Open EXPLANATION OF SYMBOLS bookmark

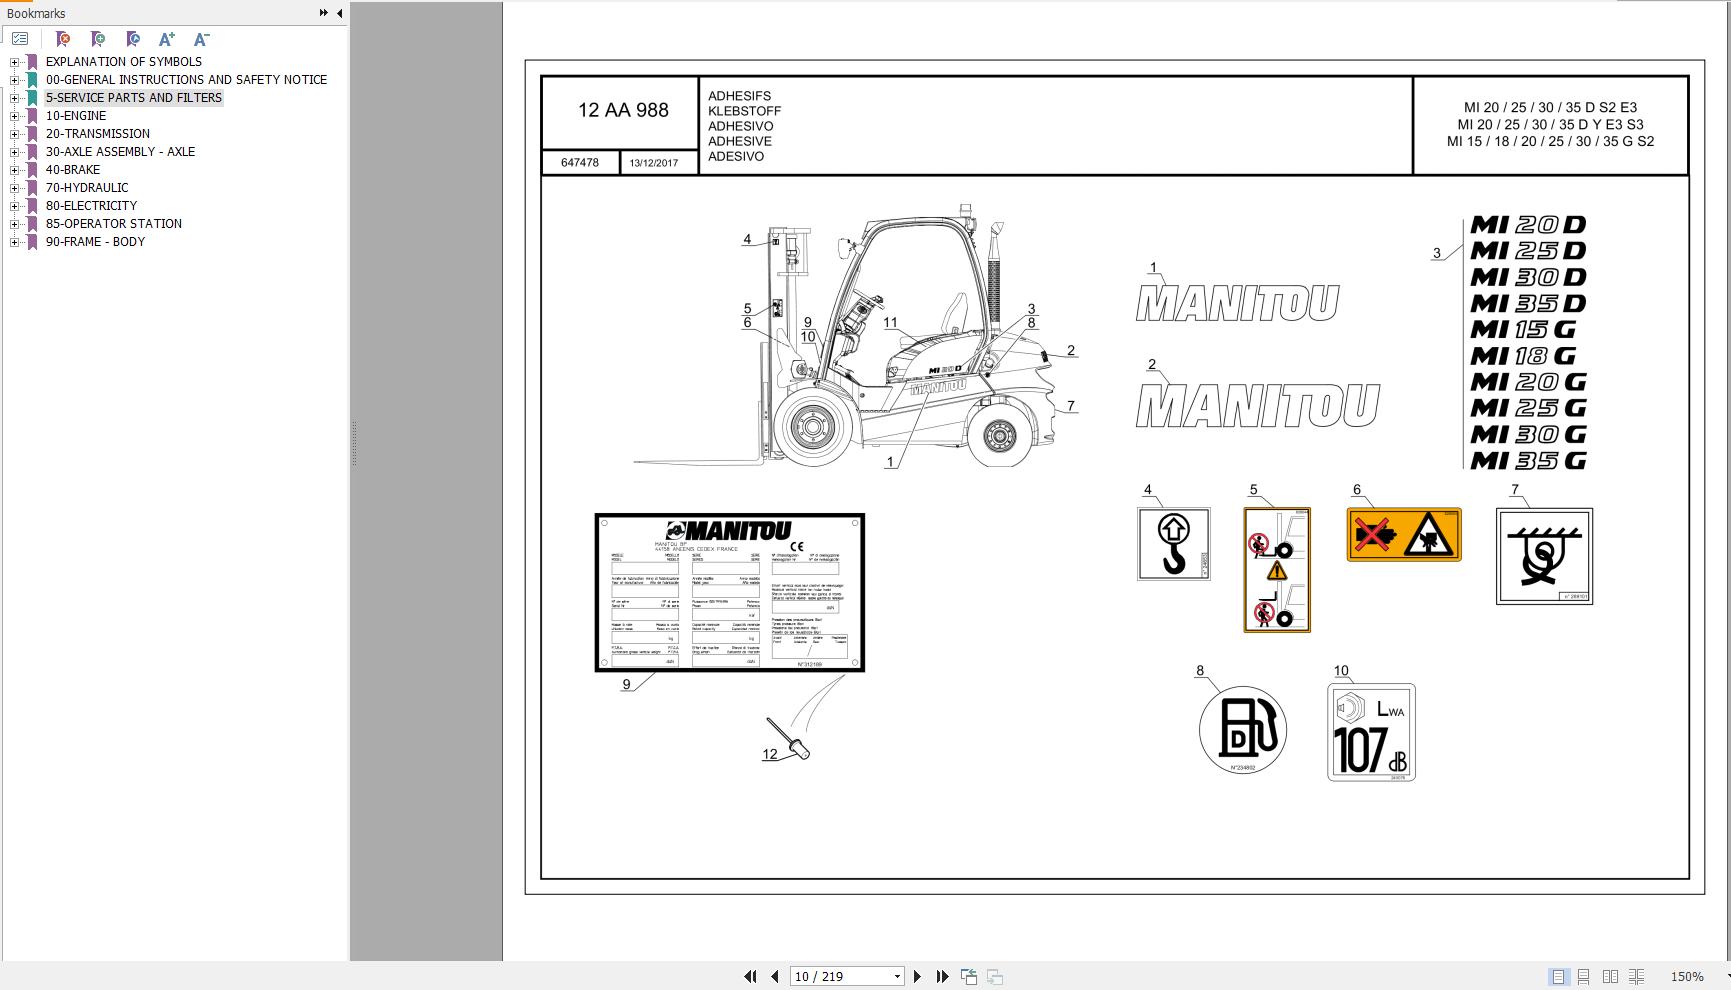pyautogui.click(x=123, y=62)
